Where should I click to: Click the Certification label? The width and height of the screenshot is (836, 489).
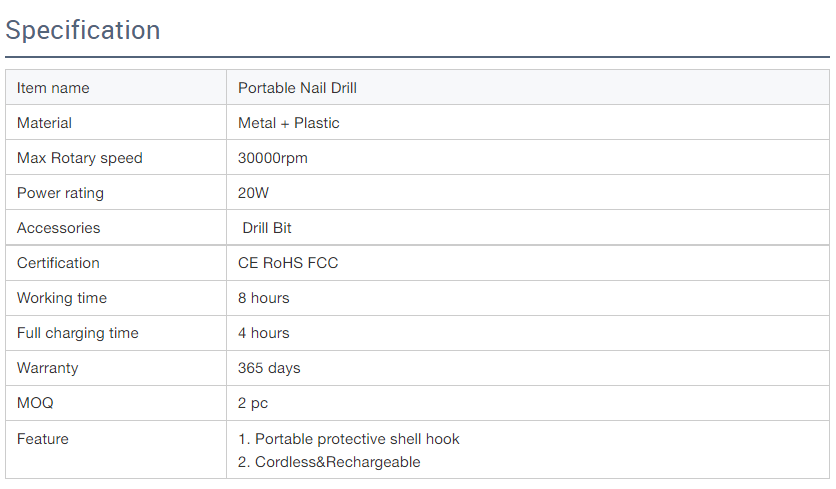pyautogui.click(x=58, y=263)
